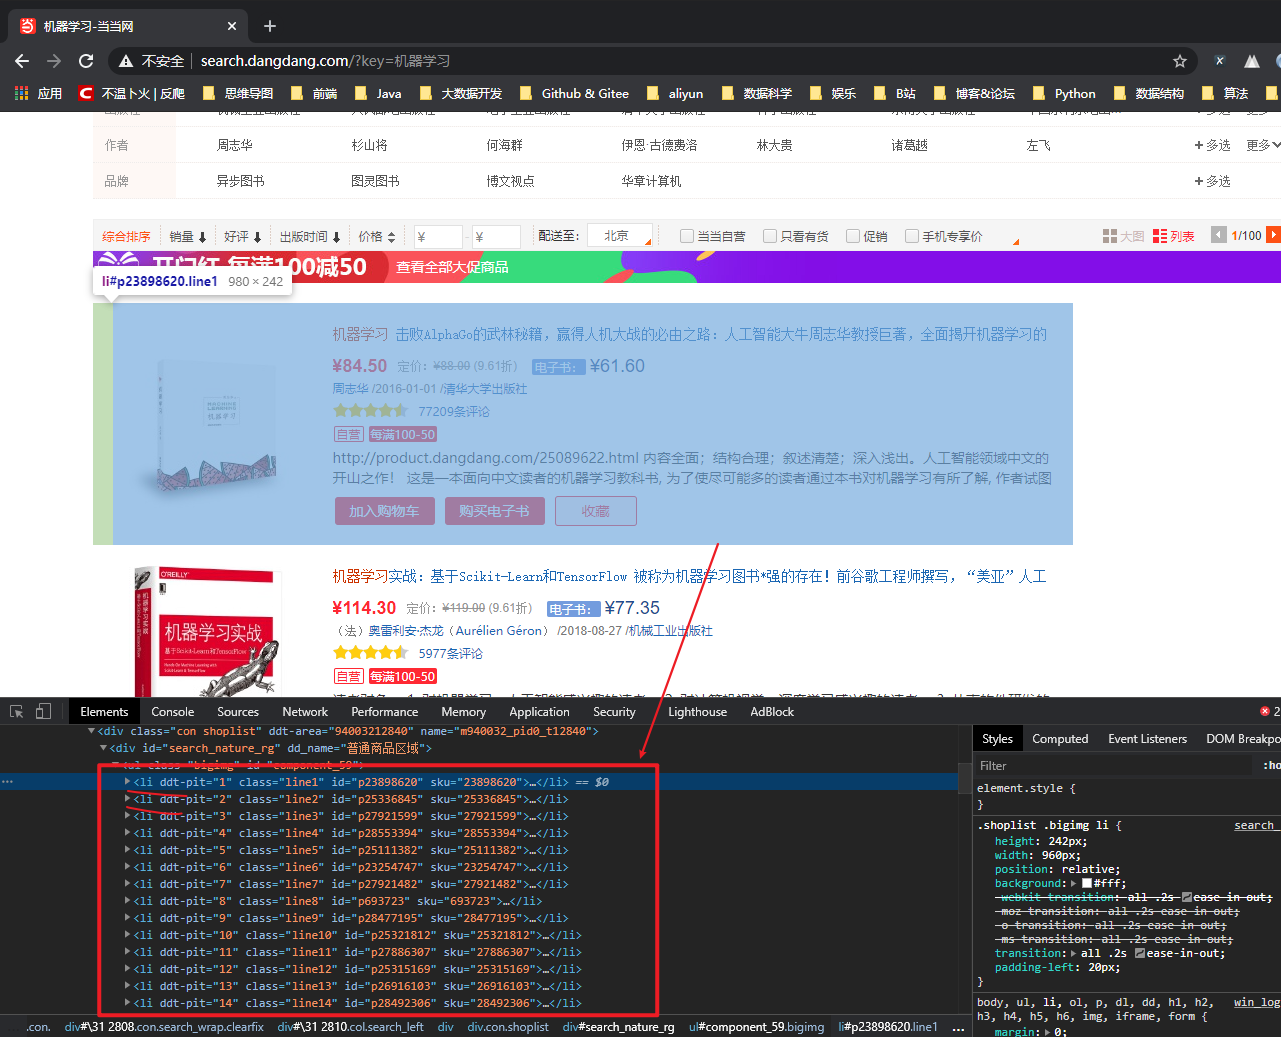Open the 数据科学 bookmark folder
This screenshot has height=1037, width=1281.
coord(757,93)
